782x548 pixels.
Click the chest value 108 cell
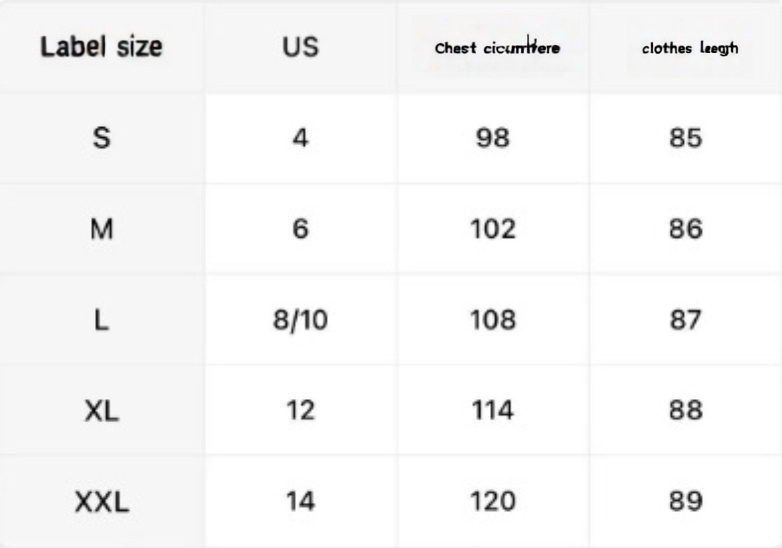coord(492,320)
